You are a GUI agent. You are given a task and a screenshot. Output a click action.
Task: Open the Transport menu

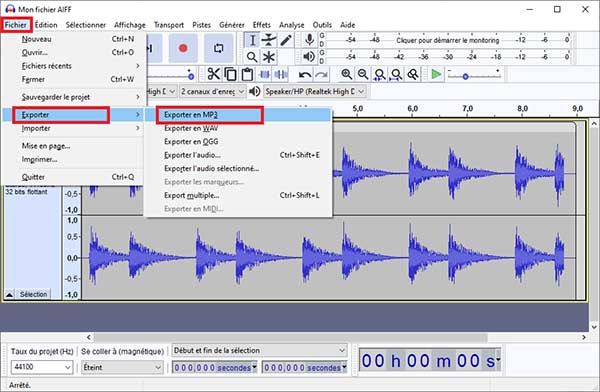point(169,25)
